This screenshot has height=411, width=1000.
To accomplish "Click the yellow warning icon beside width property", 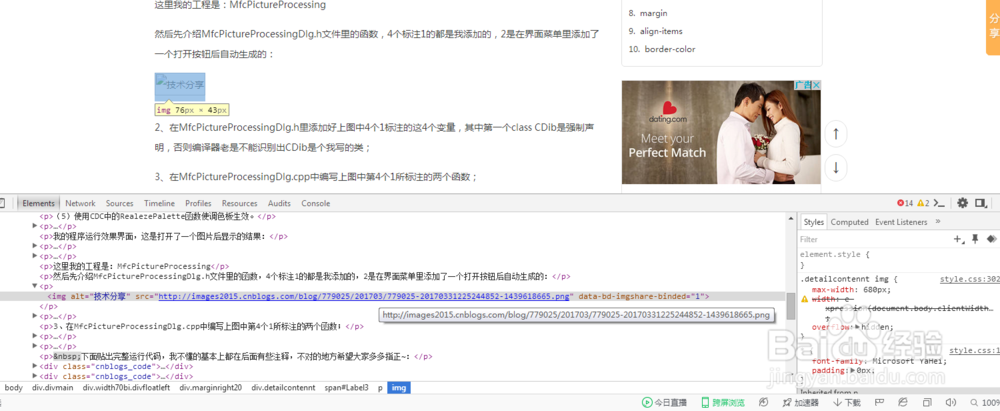I will pos(805,299).
